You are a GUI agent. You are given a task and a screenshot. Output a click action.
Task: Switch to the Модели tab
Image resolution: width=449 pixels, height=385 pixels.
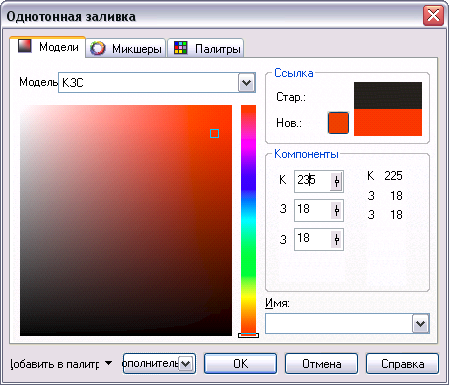tap(48, 47)
